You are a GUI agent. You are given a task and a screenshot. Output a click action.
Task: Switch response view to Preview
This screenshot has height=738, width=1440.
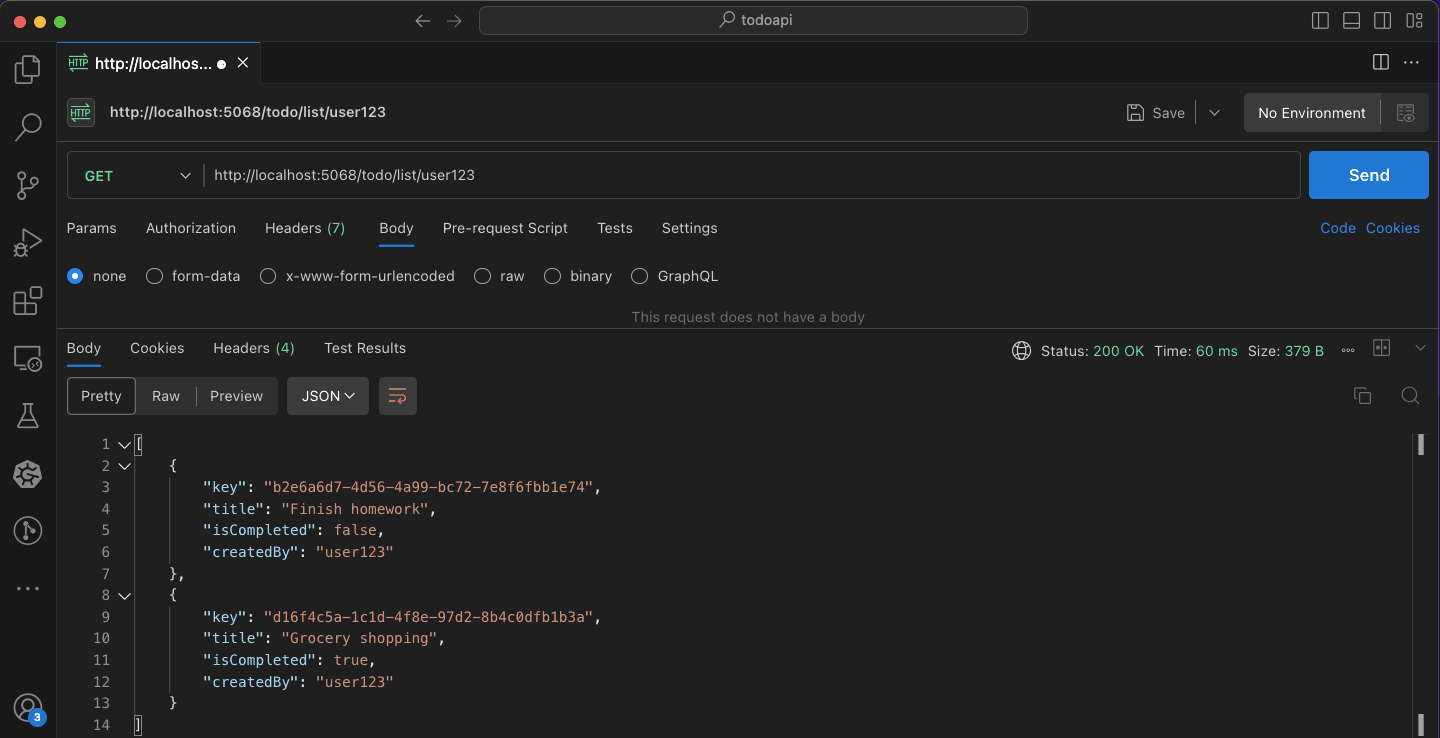coord(237,396)
